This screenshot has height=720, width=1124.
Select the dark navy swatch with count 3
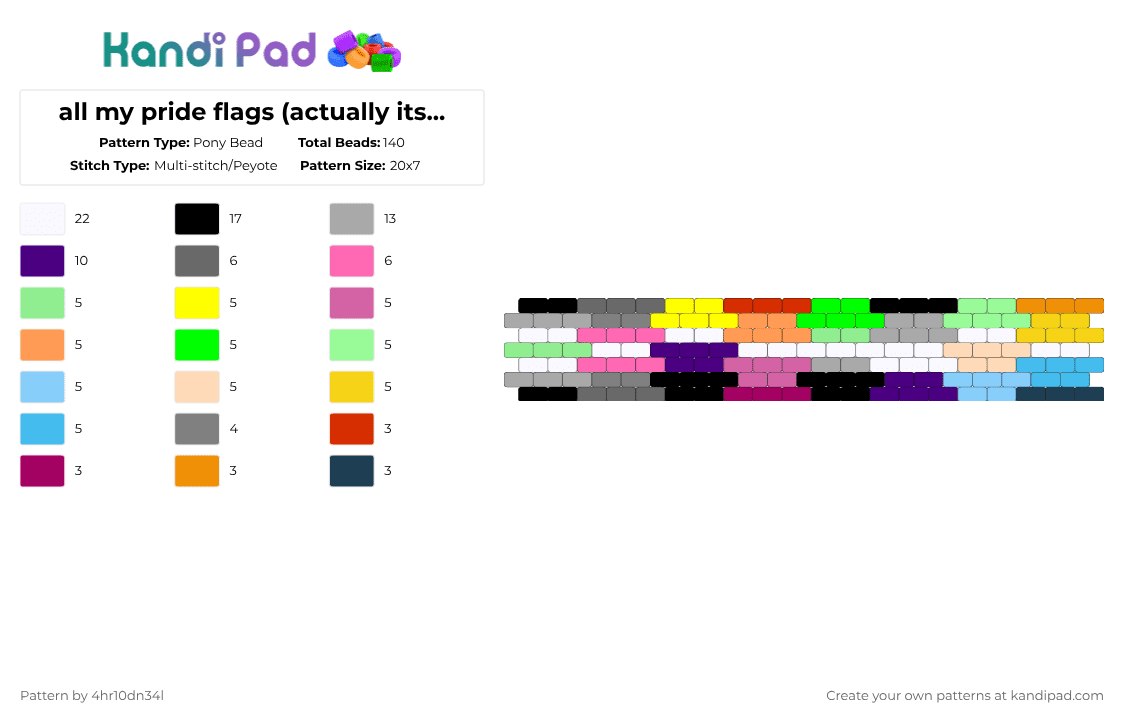click(x=352, y=471)
